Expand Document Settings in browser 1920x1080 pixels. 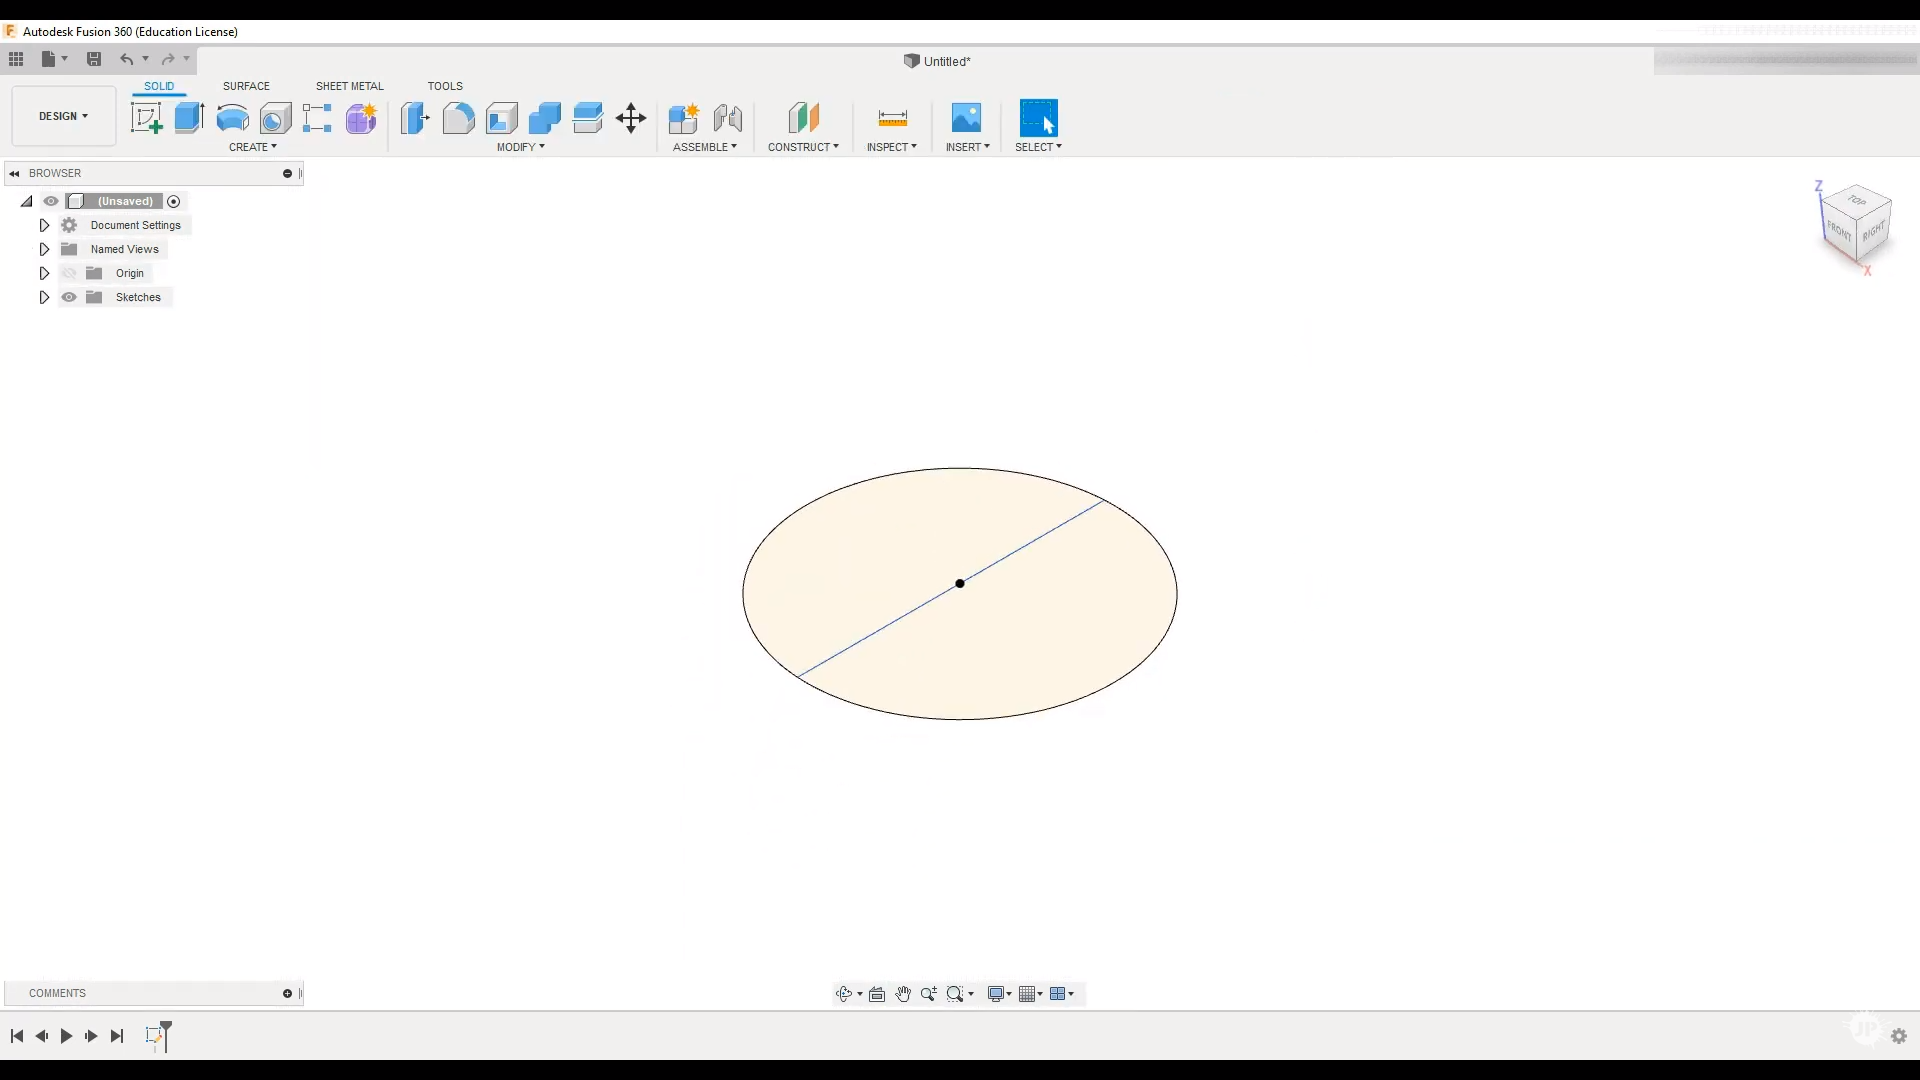tap(44, 225)
